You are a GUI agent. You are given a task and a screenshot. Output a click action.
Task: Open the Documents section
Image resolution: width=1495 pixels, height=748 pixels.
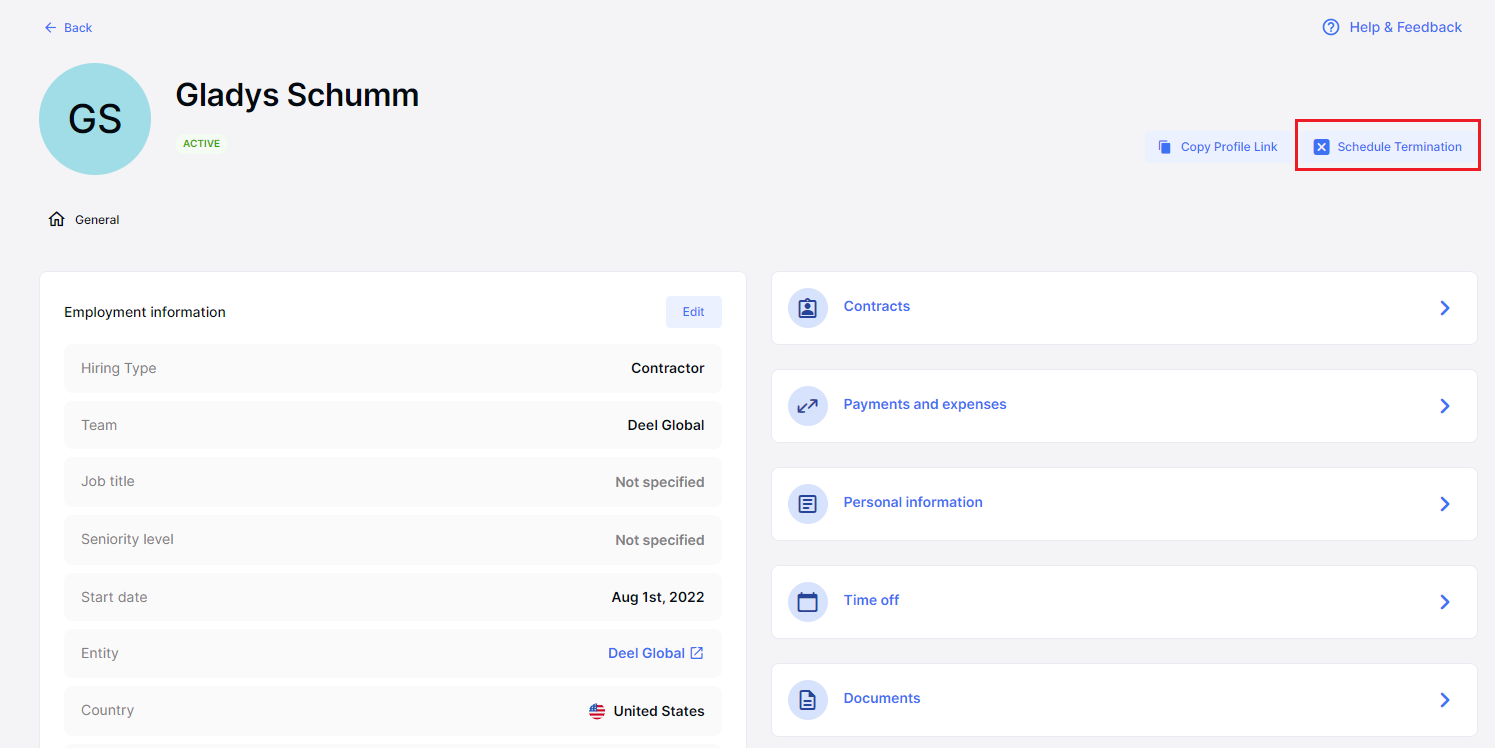1124,700
